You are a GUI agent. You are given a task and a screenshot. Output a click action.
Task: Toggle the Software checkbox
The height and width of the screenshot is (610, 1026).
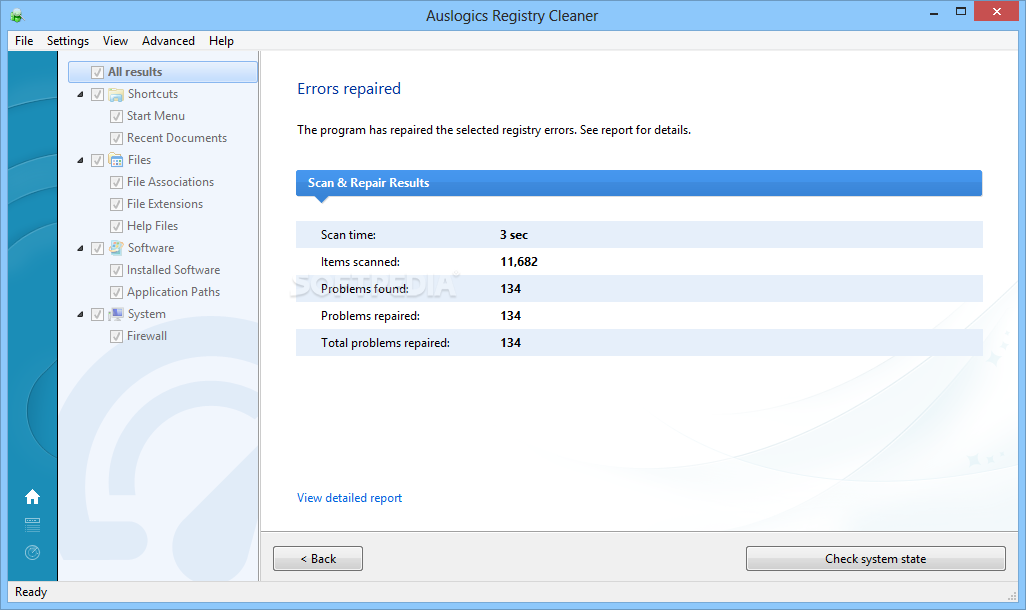97,248
